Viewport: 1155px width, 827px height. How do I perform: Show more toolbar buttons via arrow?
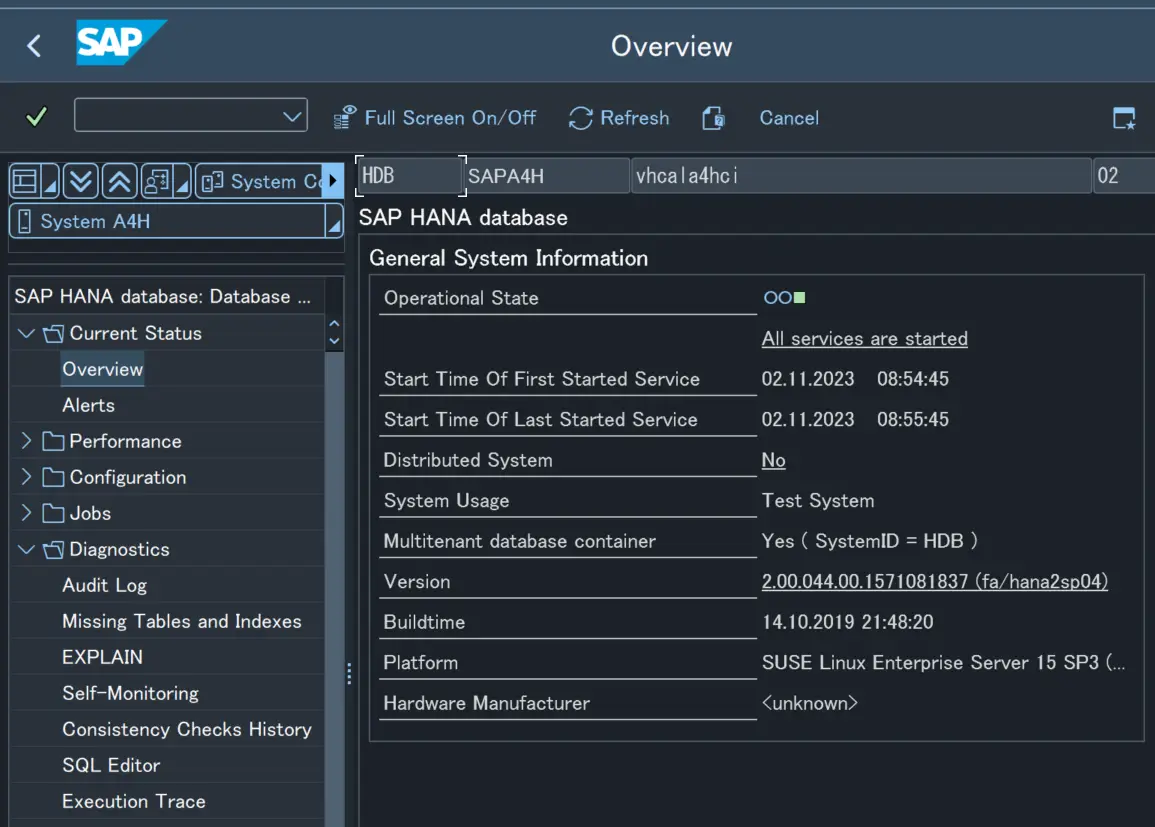pyautogui.click(x=334, y=181)
